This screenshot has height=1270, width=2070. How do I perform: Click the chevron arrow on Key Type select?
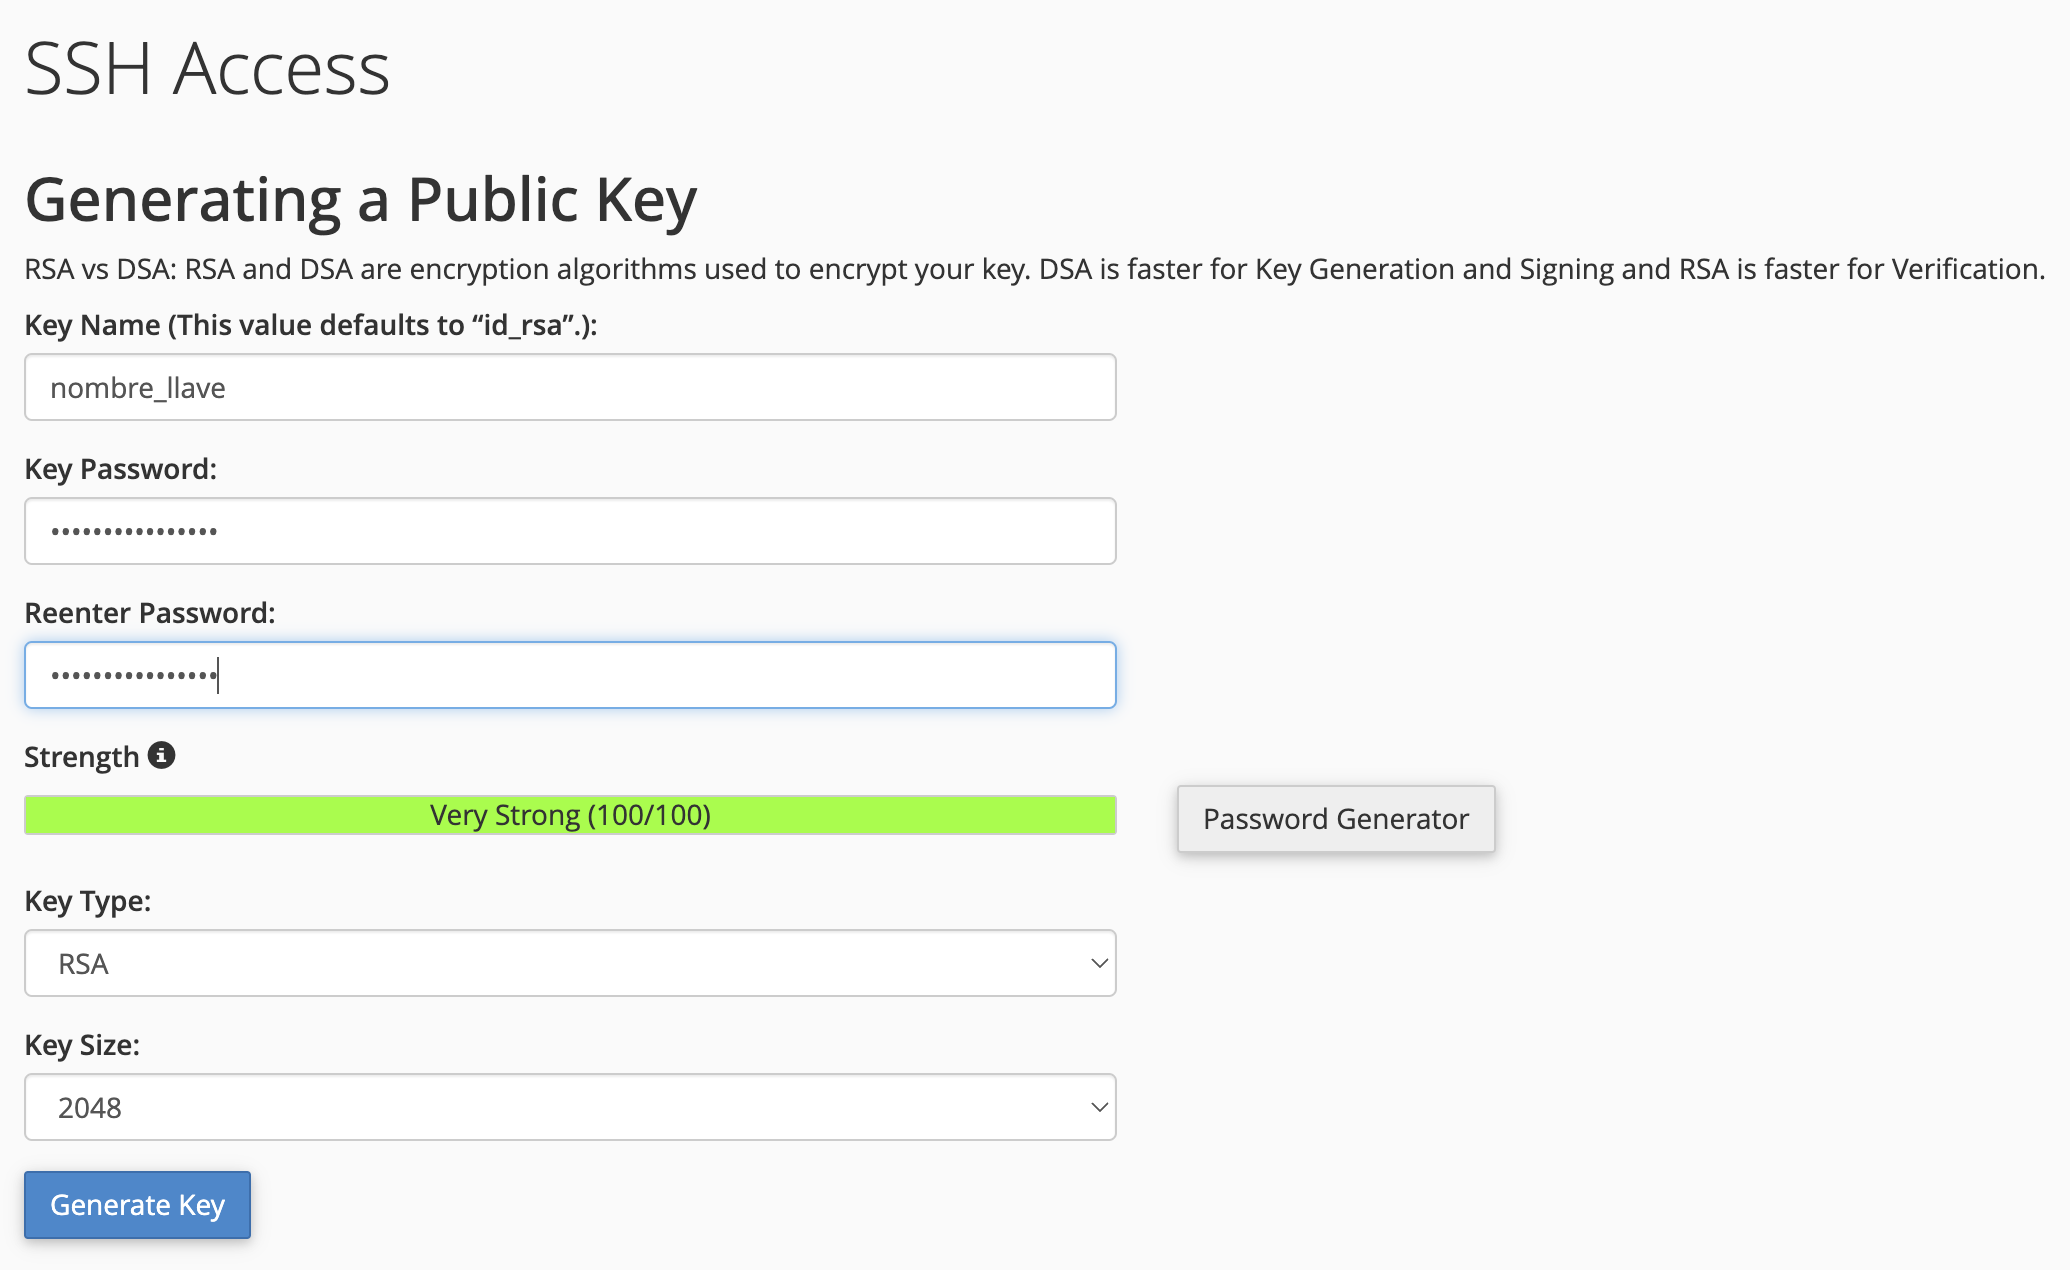tap(1099, 963)
